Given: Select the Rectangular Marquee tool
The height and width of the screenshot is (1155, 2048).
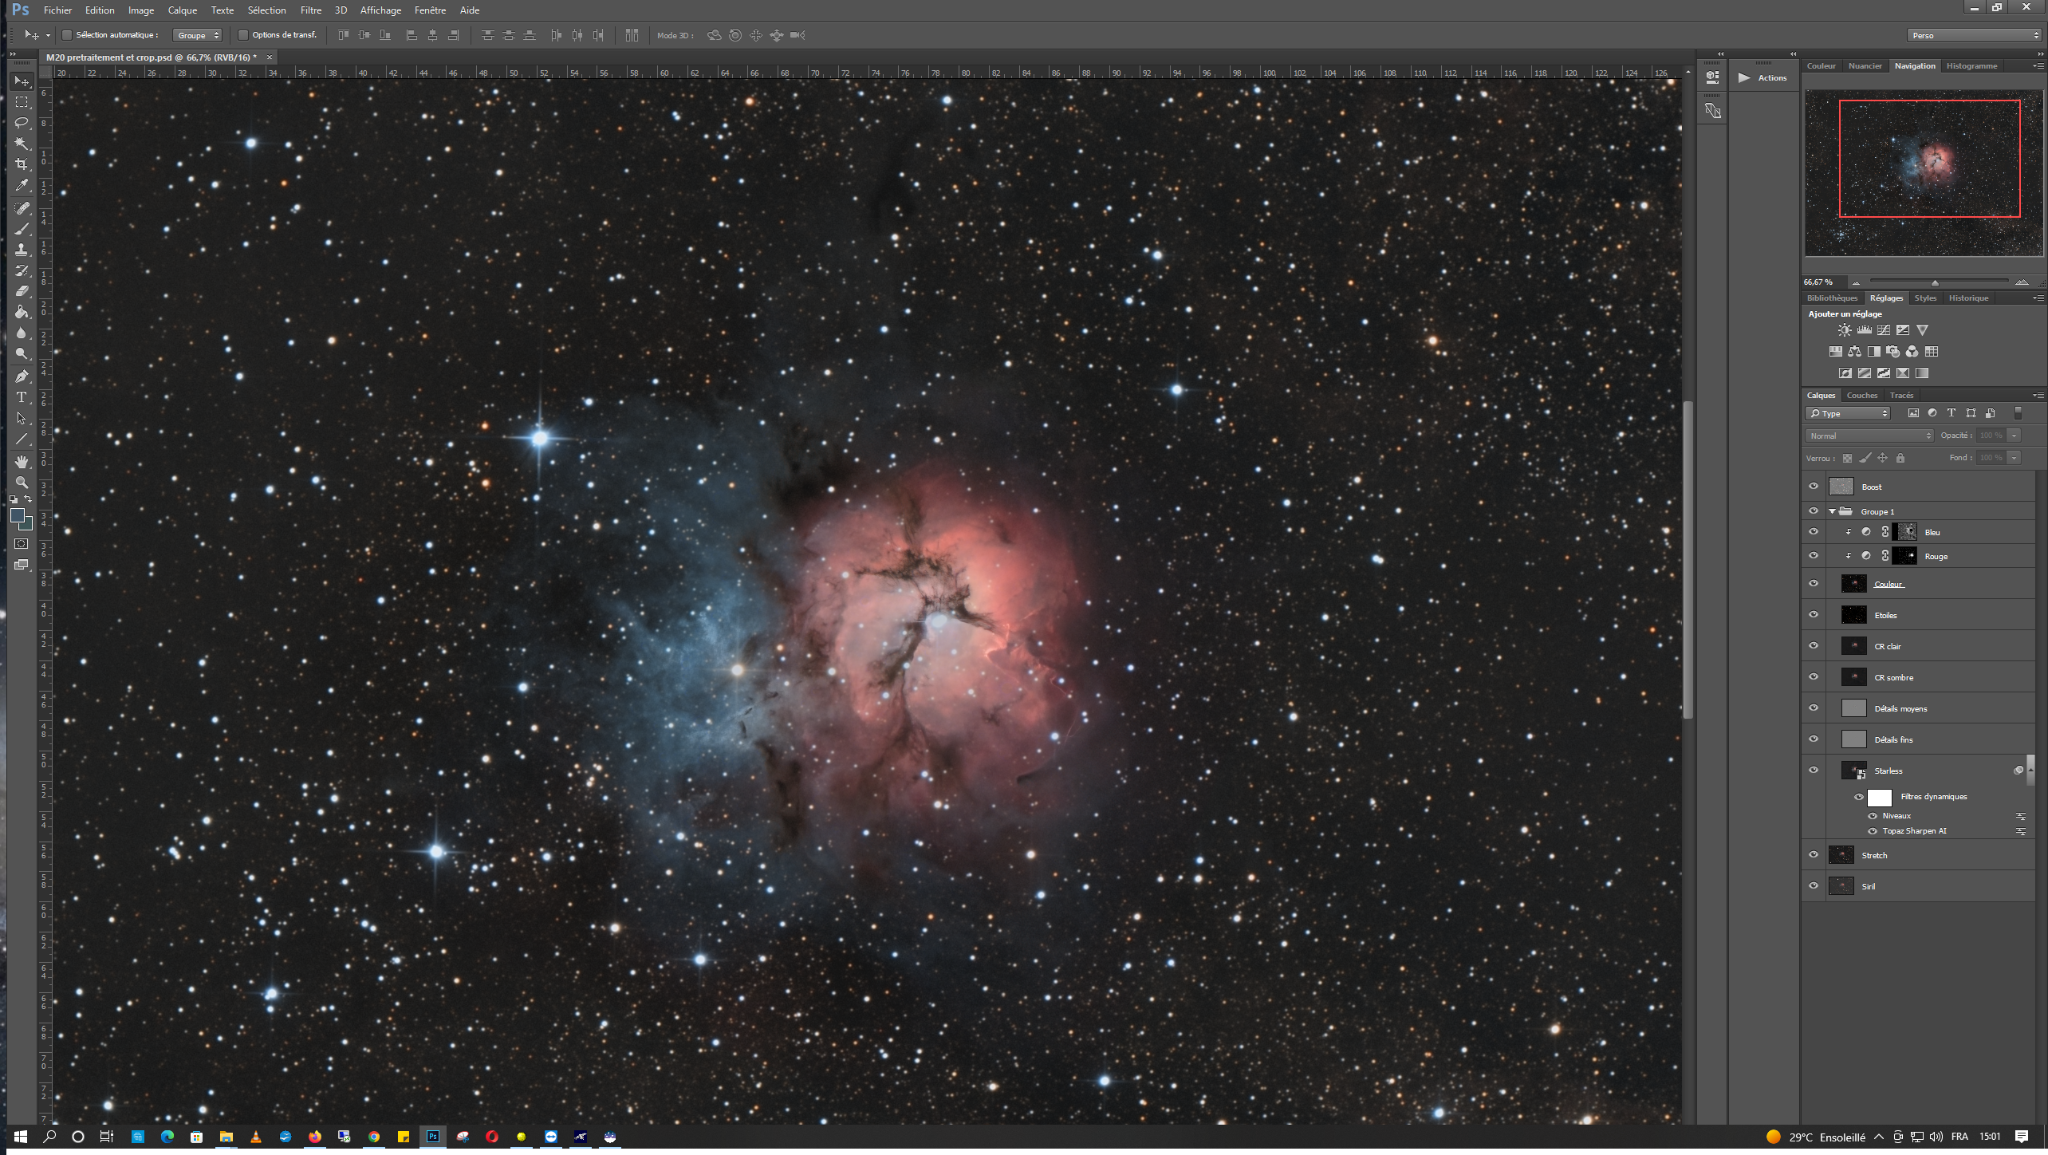Looking at the screenshot, I should point(21,102).
